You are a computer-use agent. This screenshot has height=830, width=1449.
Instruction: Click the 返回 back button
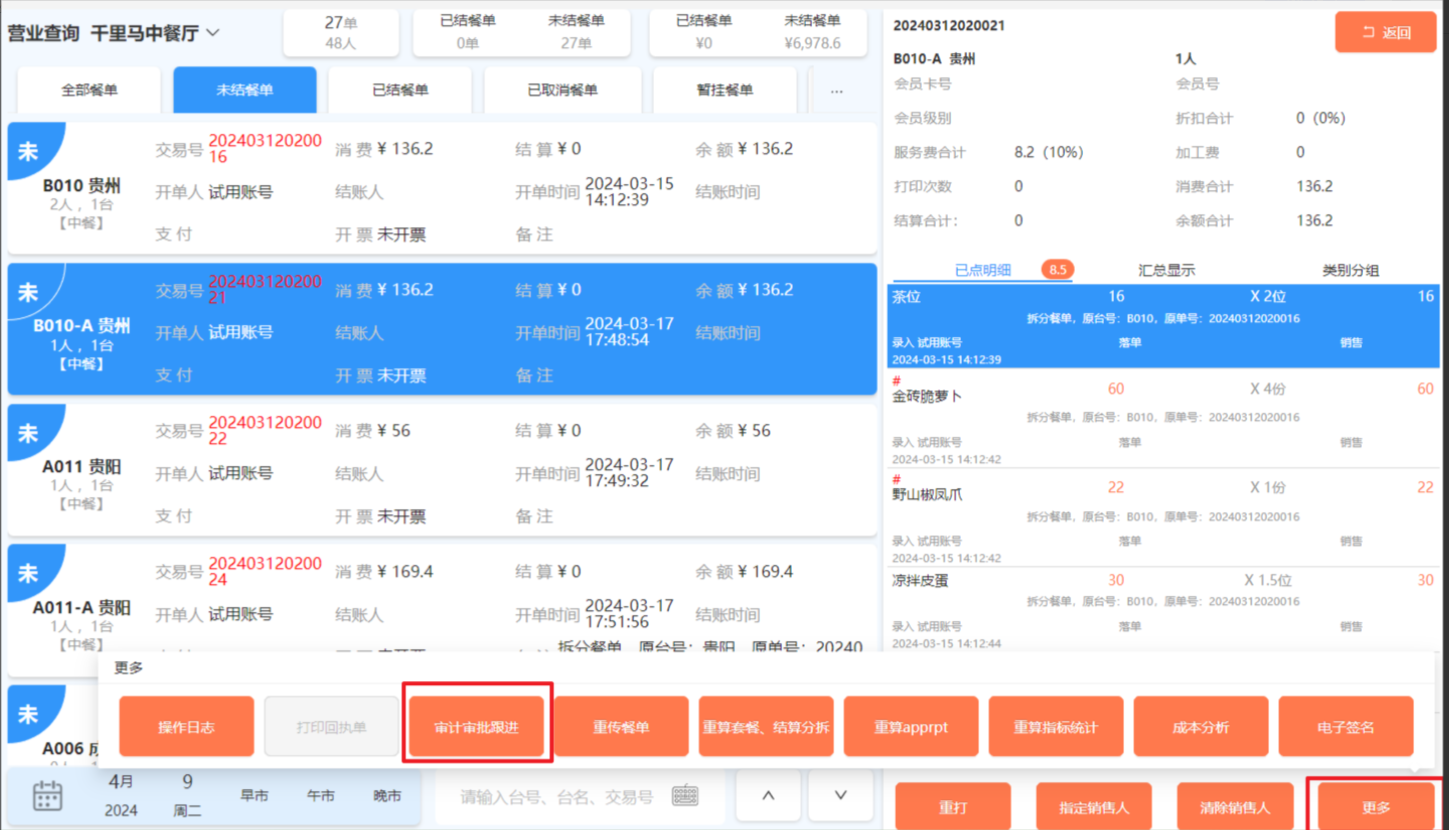pyautogui.click(x=1385, y=32)
